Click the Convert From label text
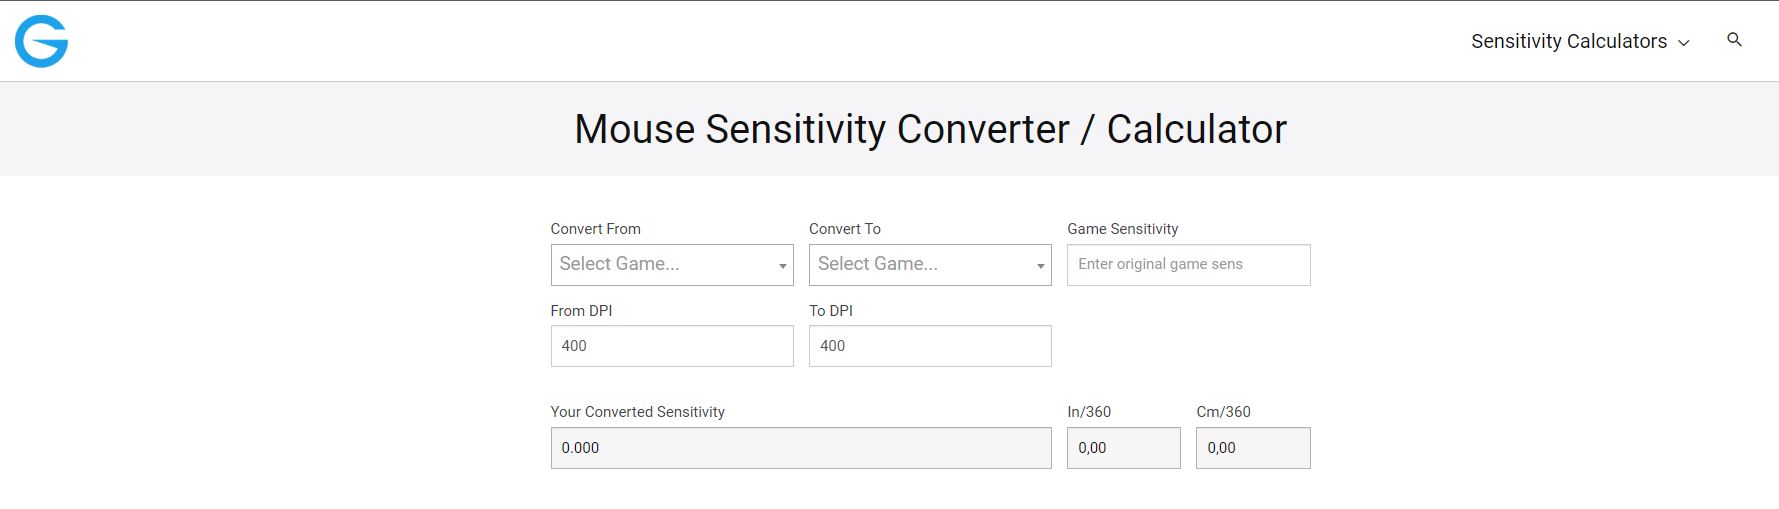The width and height of the screenshot is (1779, 509). point(595,229)
